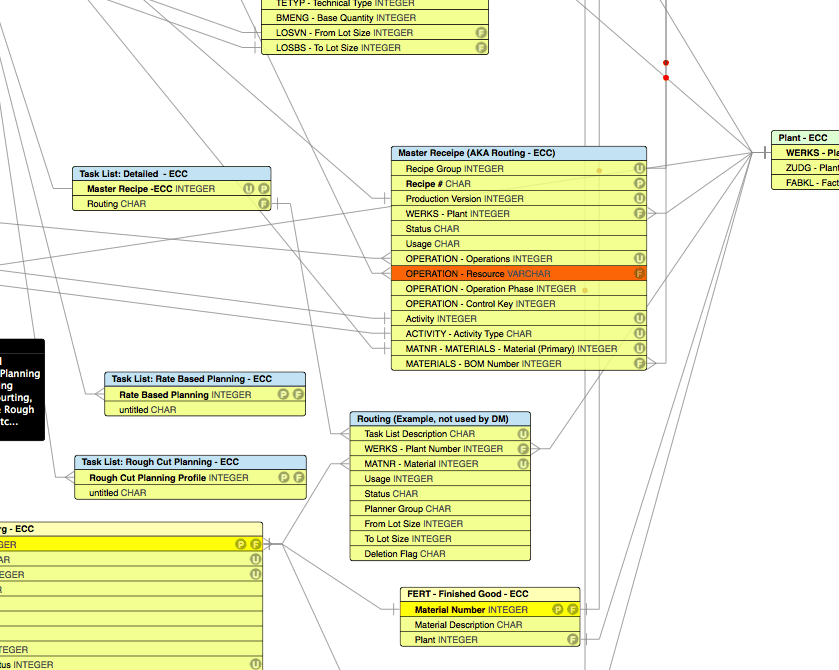Select the upper red vertex point on connector
839x670 pixels.
[x=666, y=63]
